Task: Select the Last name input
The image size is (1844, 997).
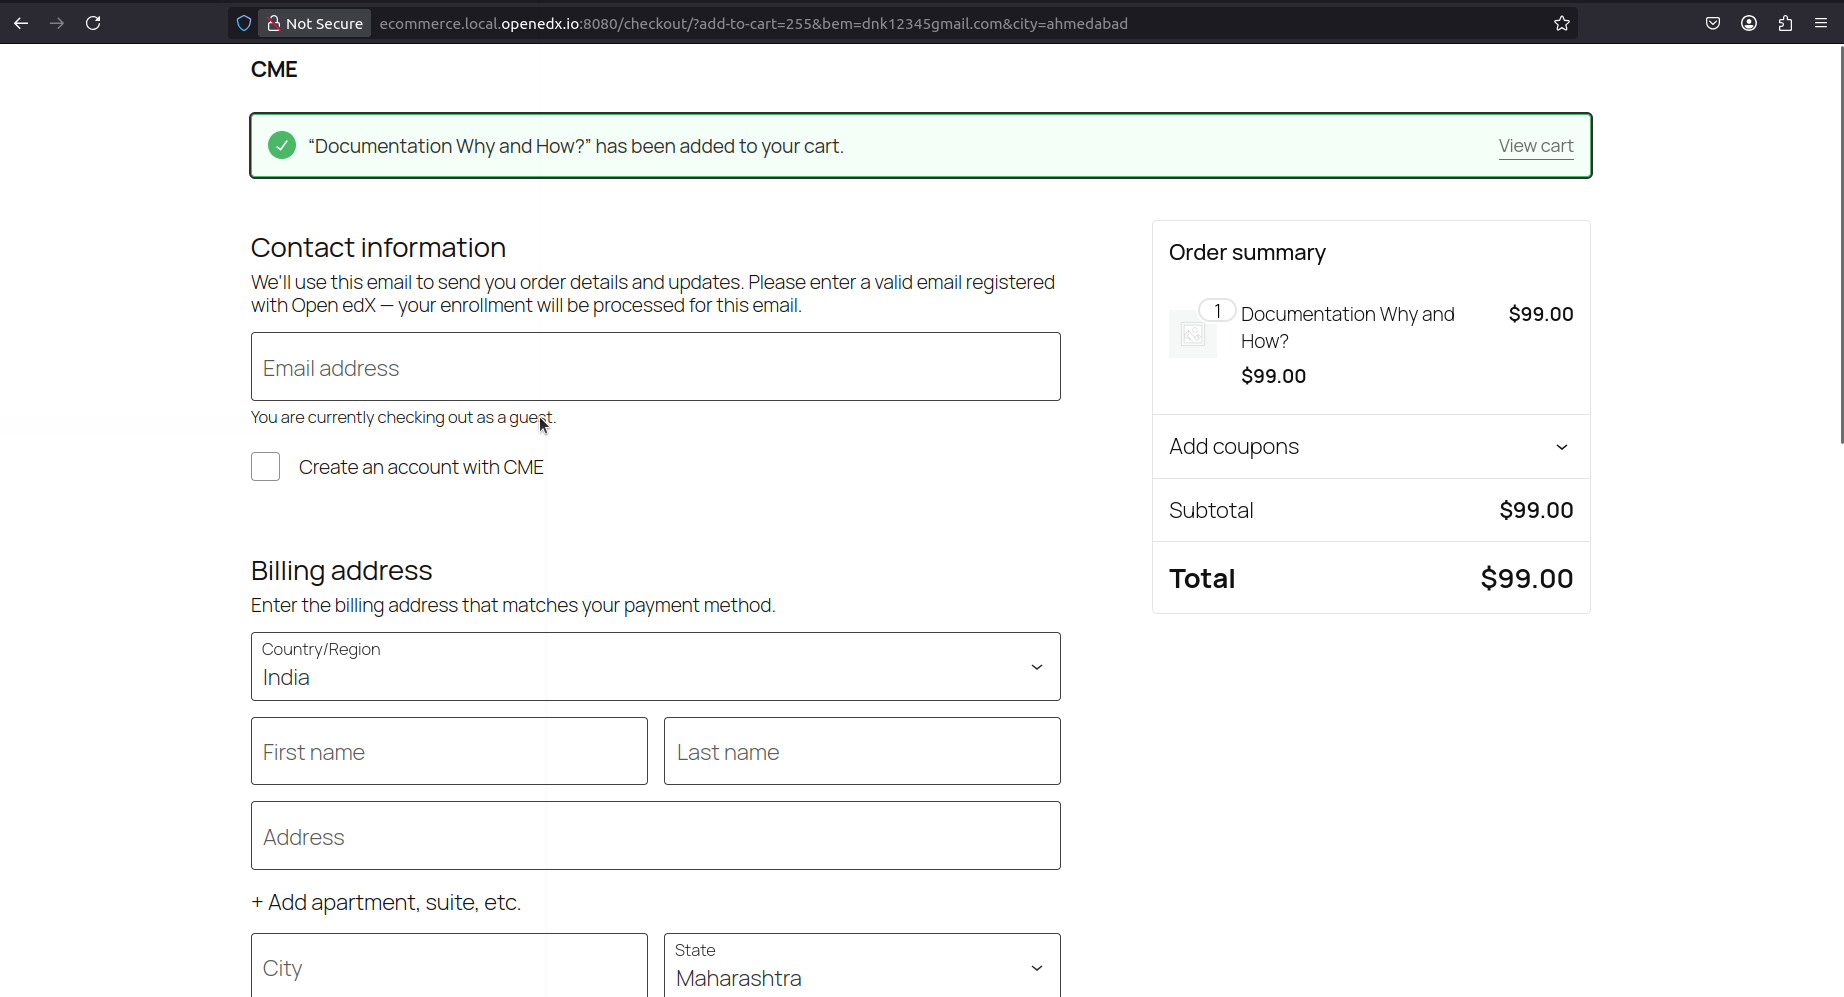Action: [x=861, y=752]
